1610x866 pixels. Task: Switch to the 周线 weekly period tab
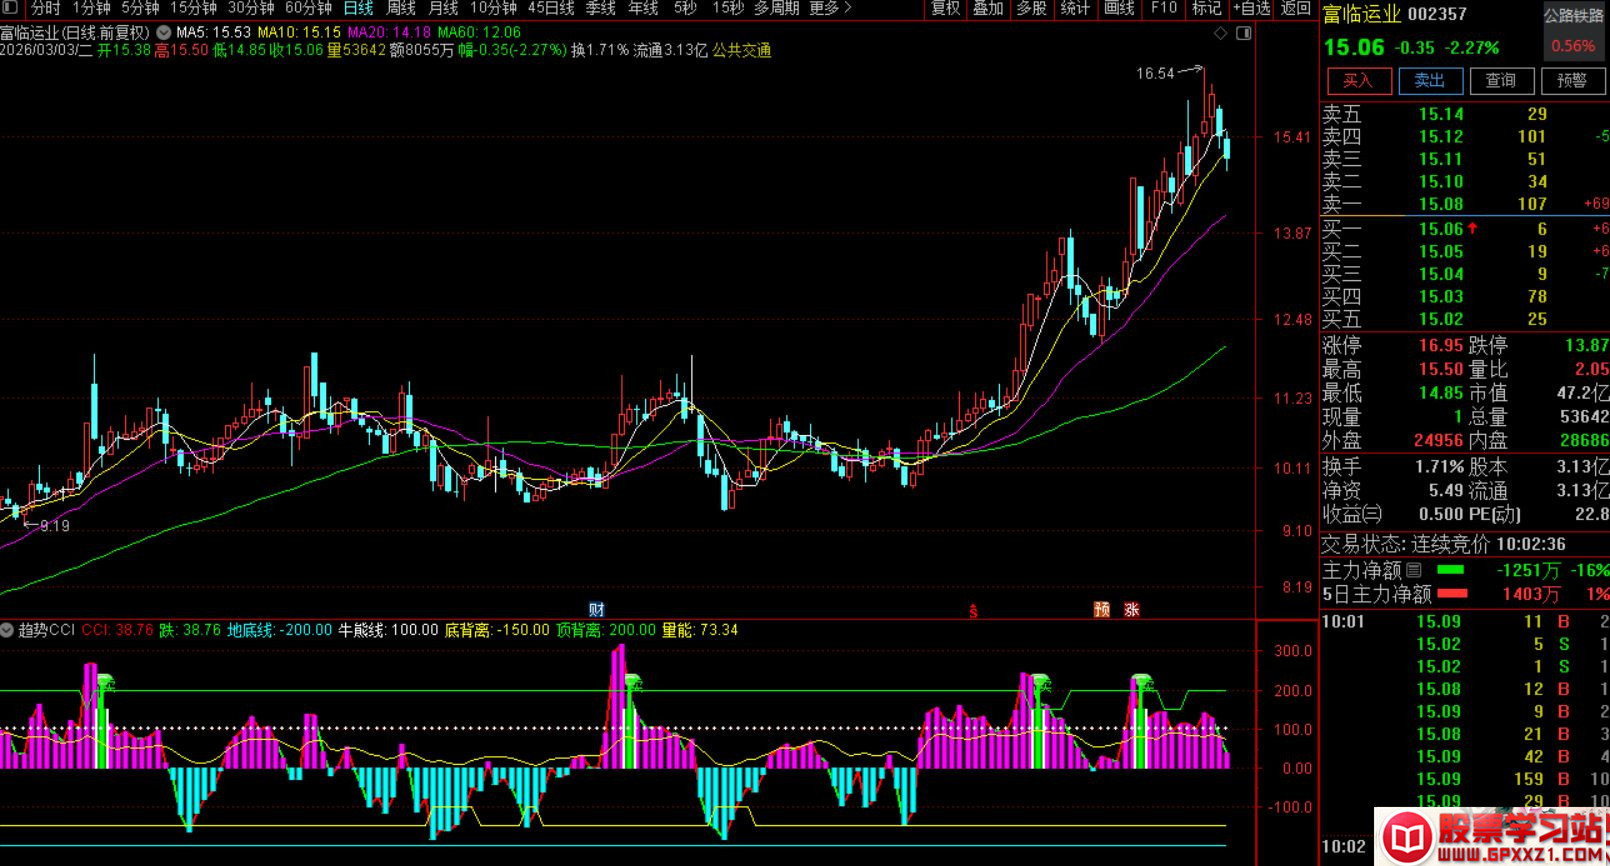400,8
